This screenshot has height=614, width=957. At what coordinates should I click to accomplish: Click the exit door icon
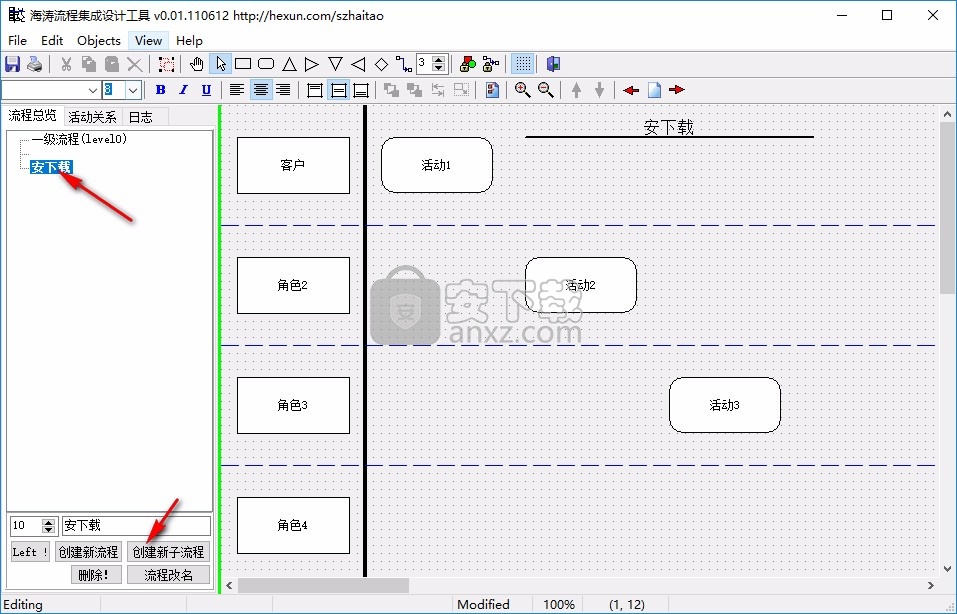click(x=553, y=64)
